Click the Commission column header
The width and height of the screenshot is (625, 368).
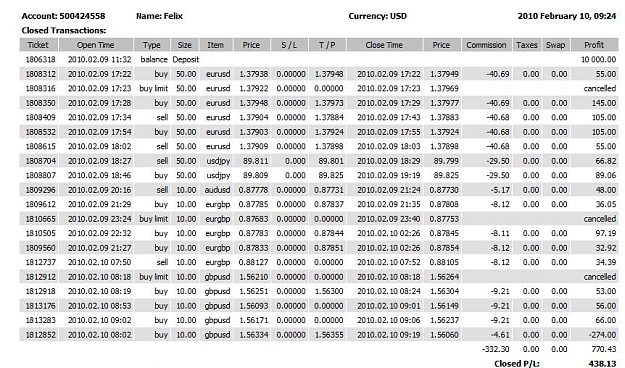[486, 45]
